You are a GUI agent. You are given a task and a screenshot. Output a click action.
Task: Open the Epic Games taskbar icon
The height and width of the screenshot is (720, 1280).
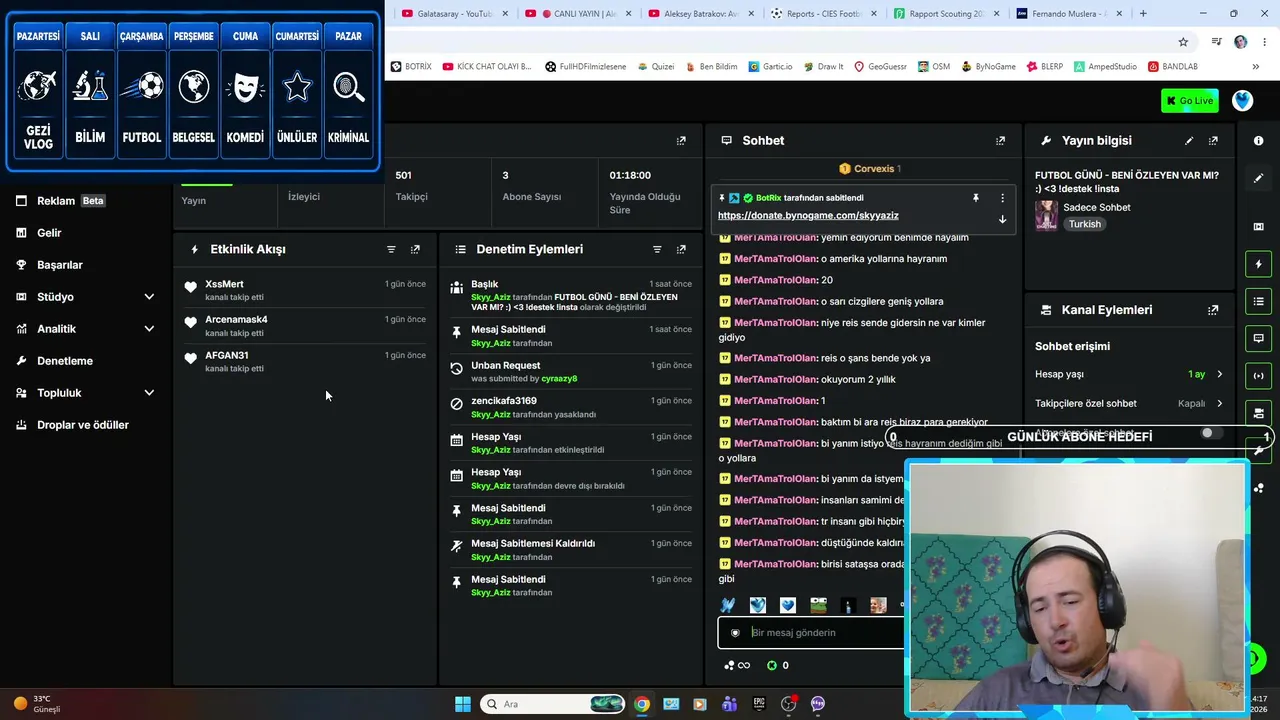coord(759,704)
